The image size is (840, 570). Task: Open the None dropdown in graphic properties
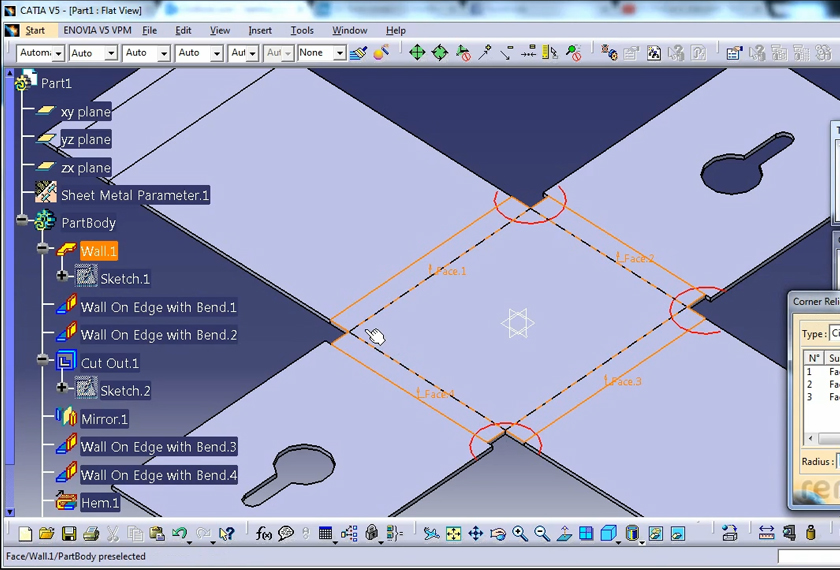pyautogui.click(x=340, y=53)
